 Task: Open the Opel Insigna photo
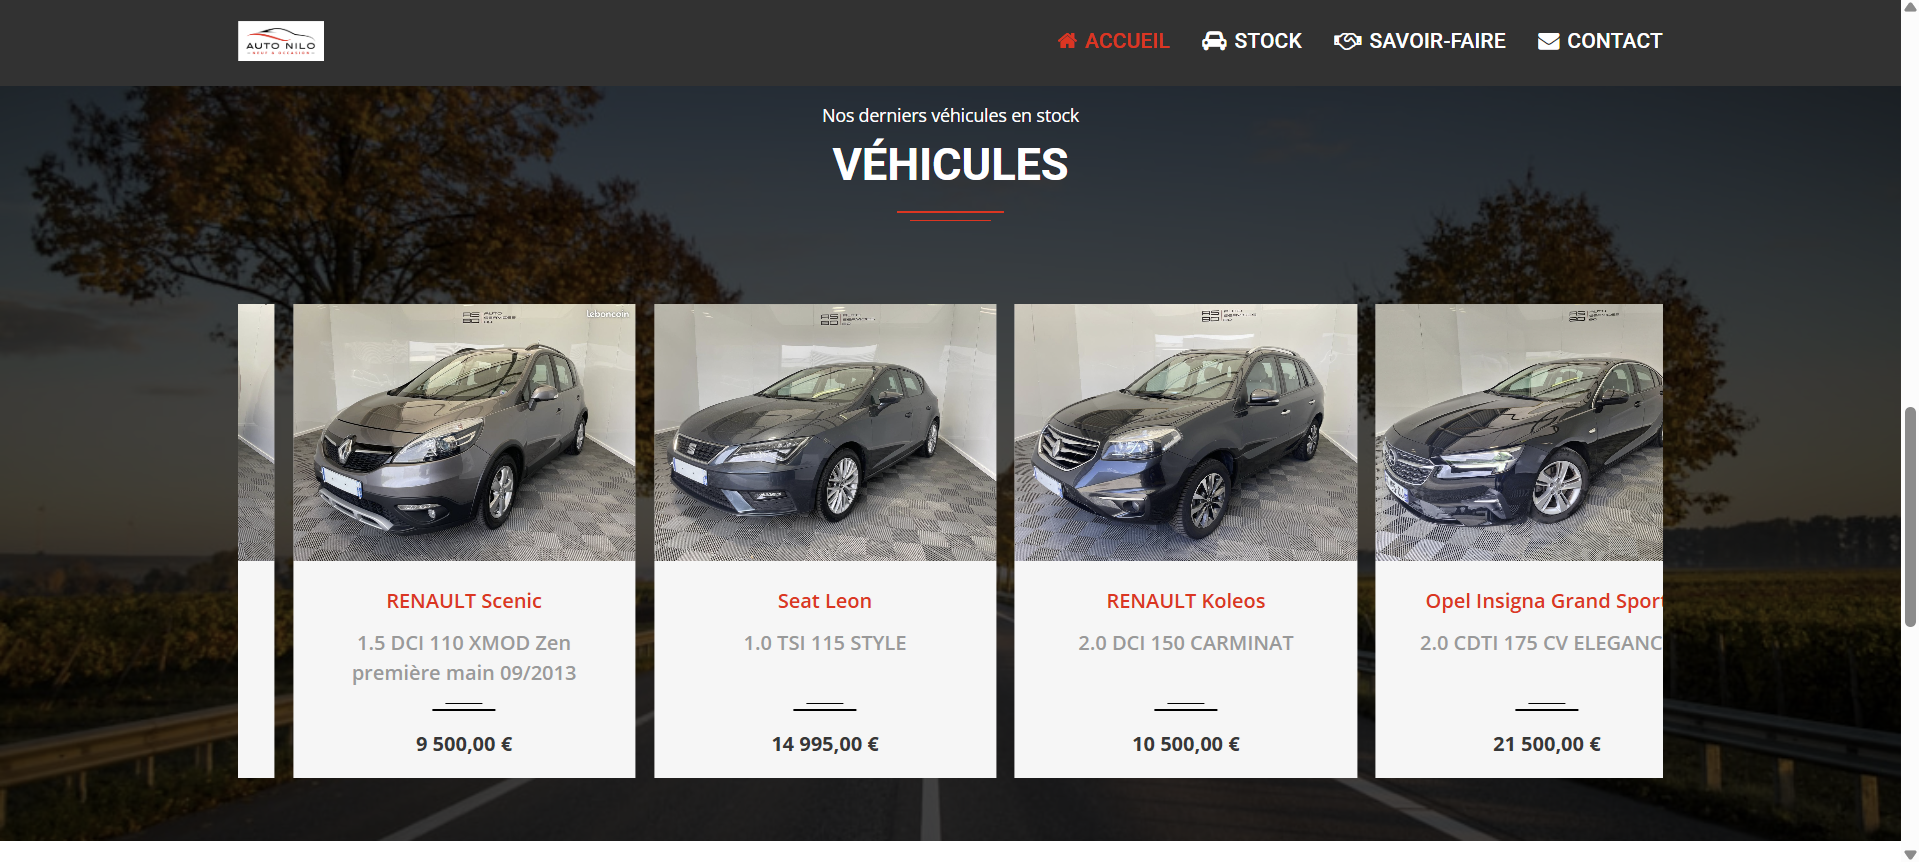[x=1519, y=432]
